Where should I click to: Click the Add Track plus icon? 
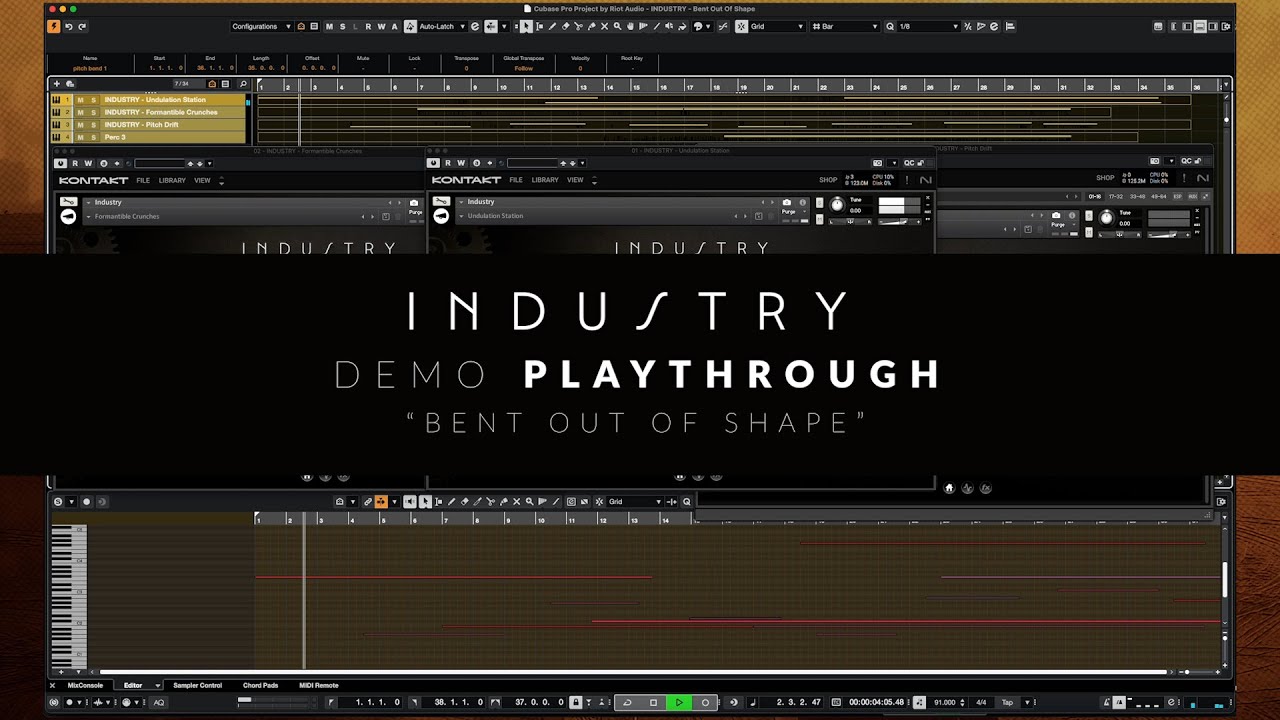point(56,84)
